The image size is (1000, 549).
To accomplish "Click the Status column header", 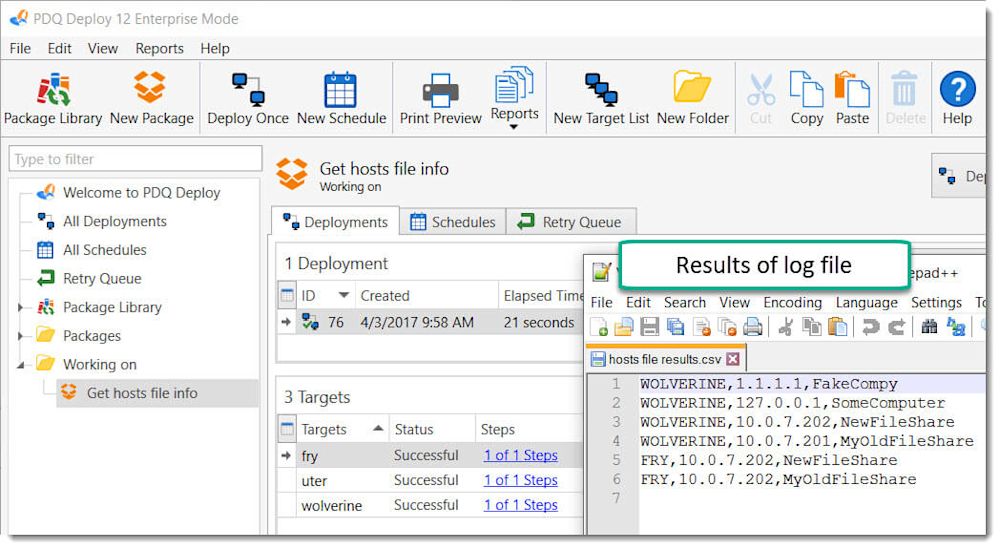I will click(x=432, y=429).
